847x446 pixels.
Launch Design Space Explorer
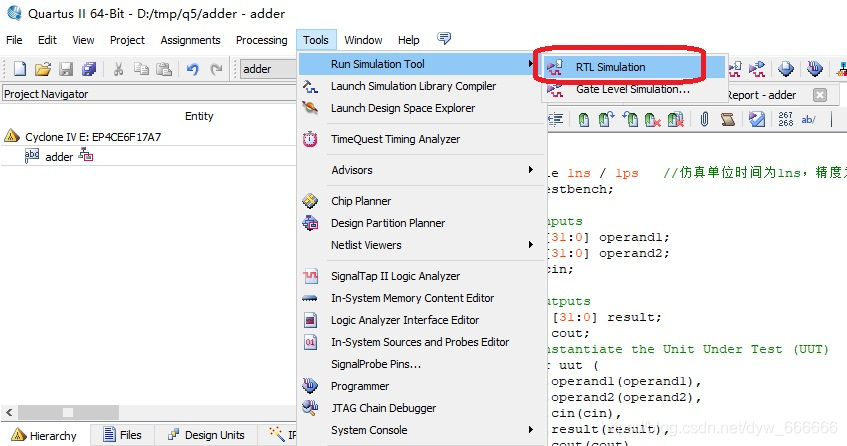point(403,108)
